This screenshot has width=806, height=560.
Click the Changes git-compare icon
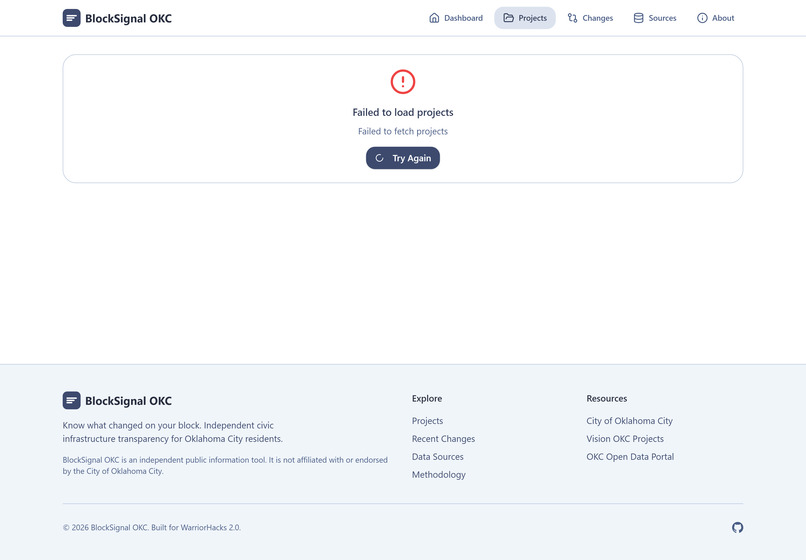[x=573, y=18]
